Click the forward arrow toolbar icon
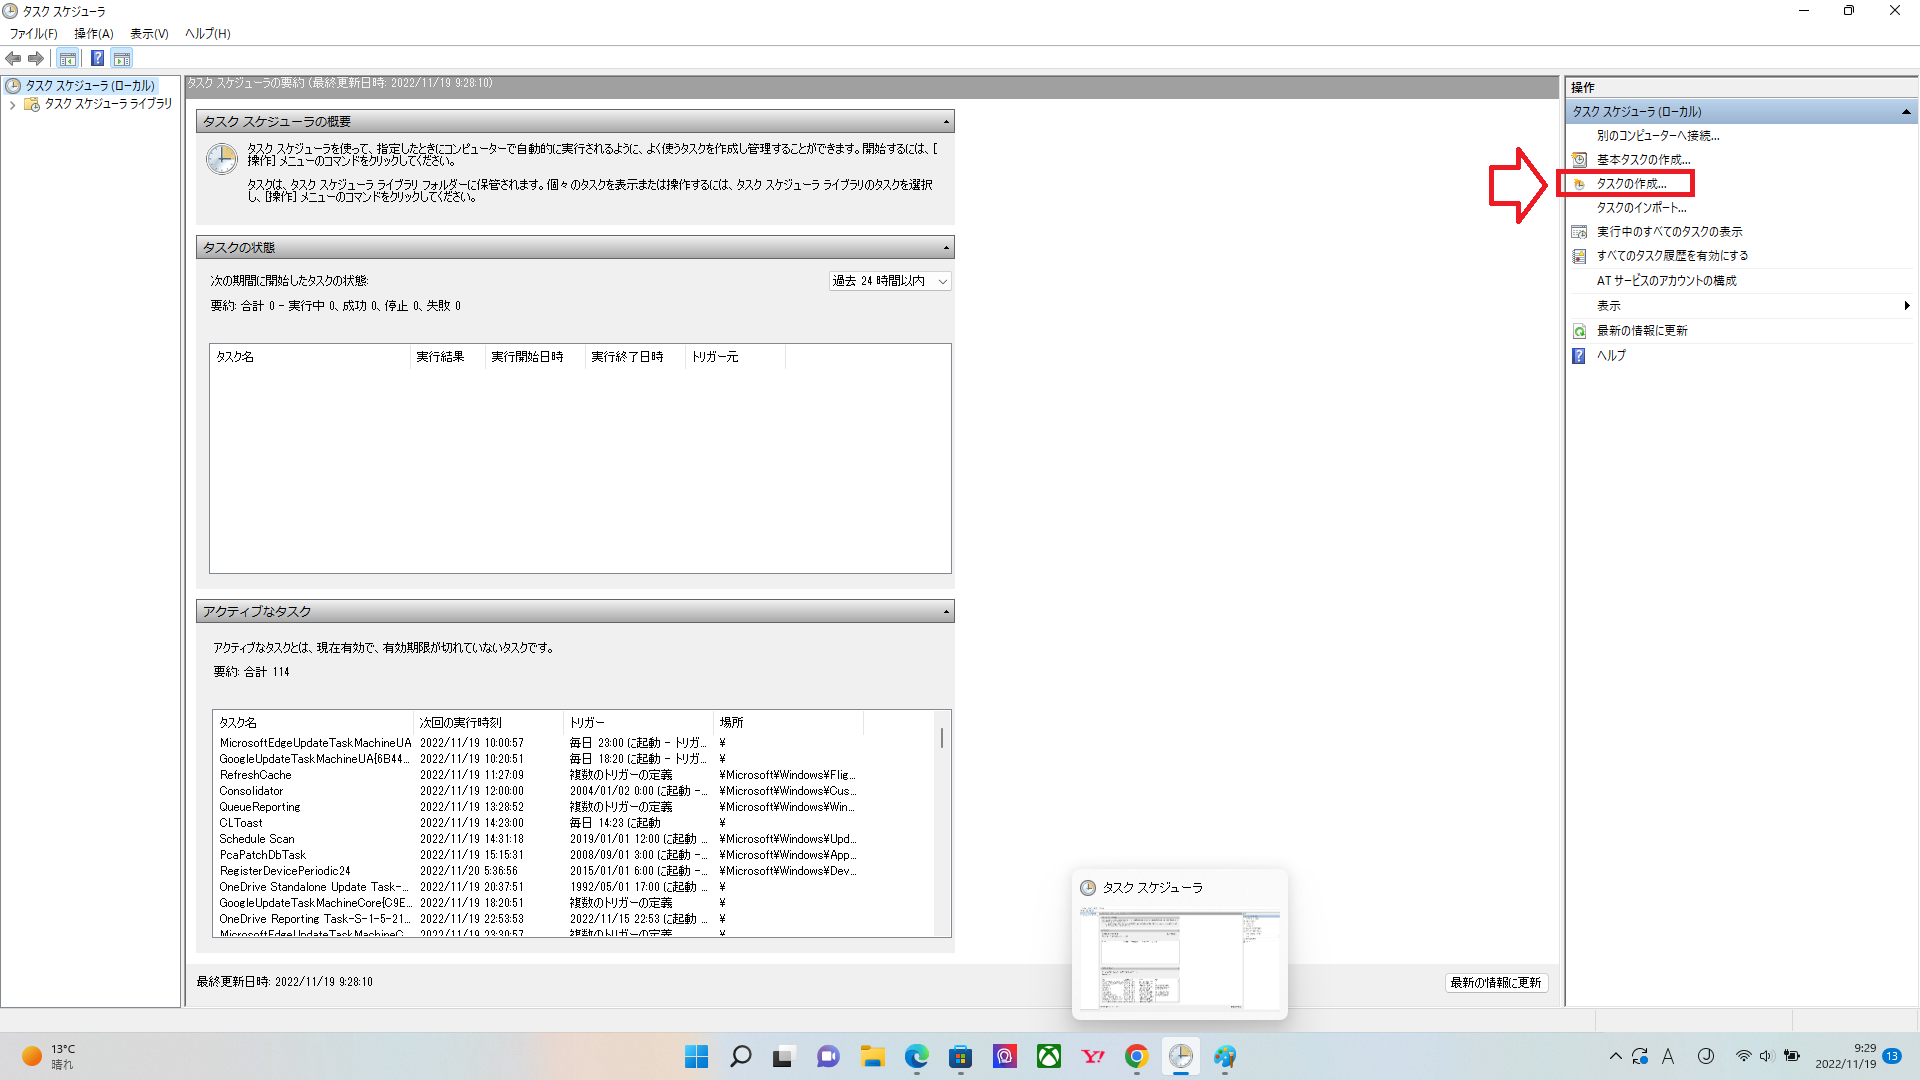The width and height of the screenshot is (1920, 1080). coord(36,58)
